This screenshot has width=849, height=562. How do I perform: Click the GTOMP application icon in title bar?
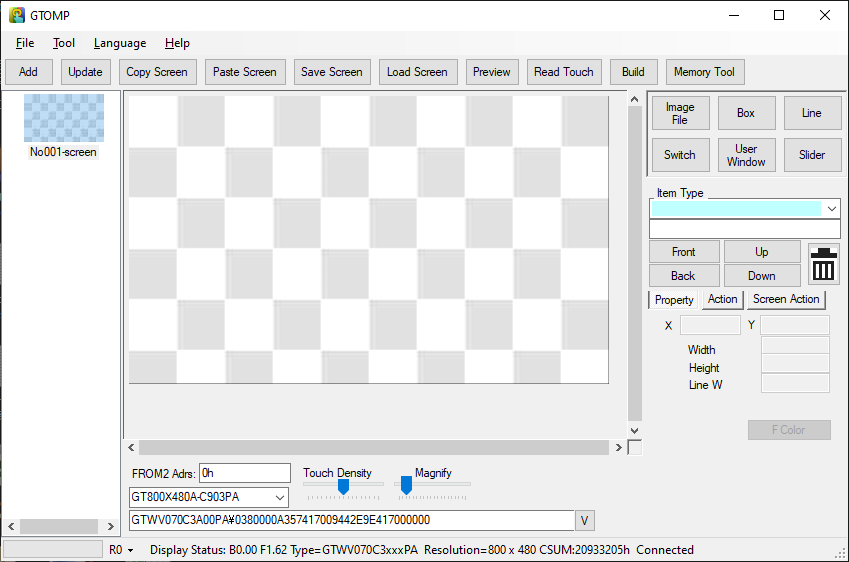[17, 15]
